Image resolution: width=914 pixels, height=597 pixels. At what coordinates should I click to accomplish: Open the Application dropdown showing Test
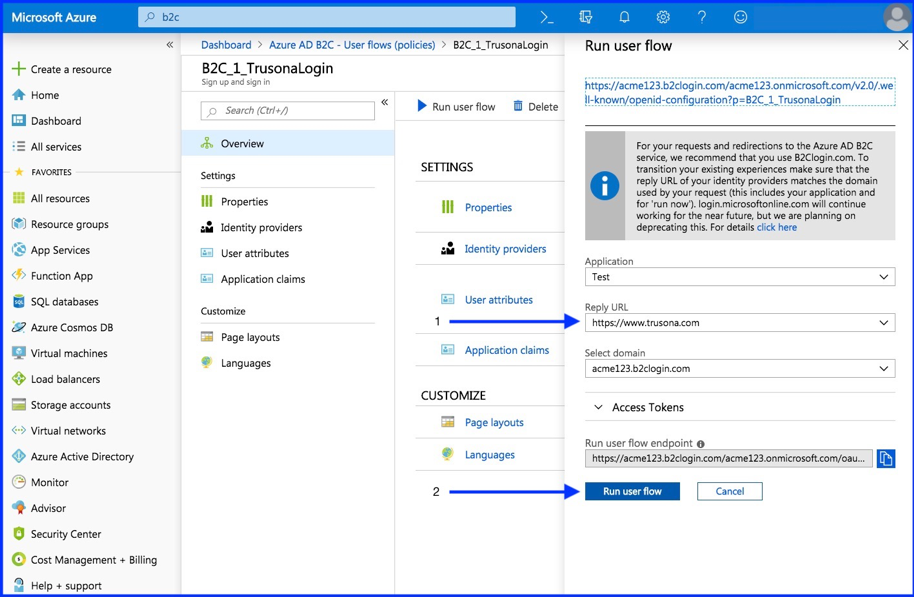(x=740, y=277)
